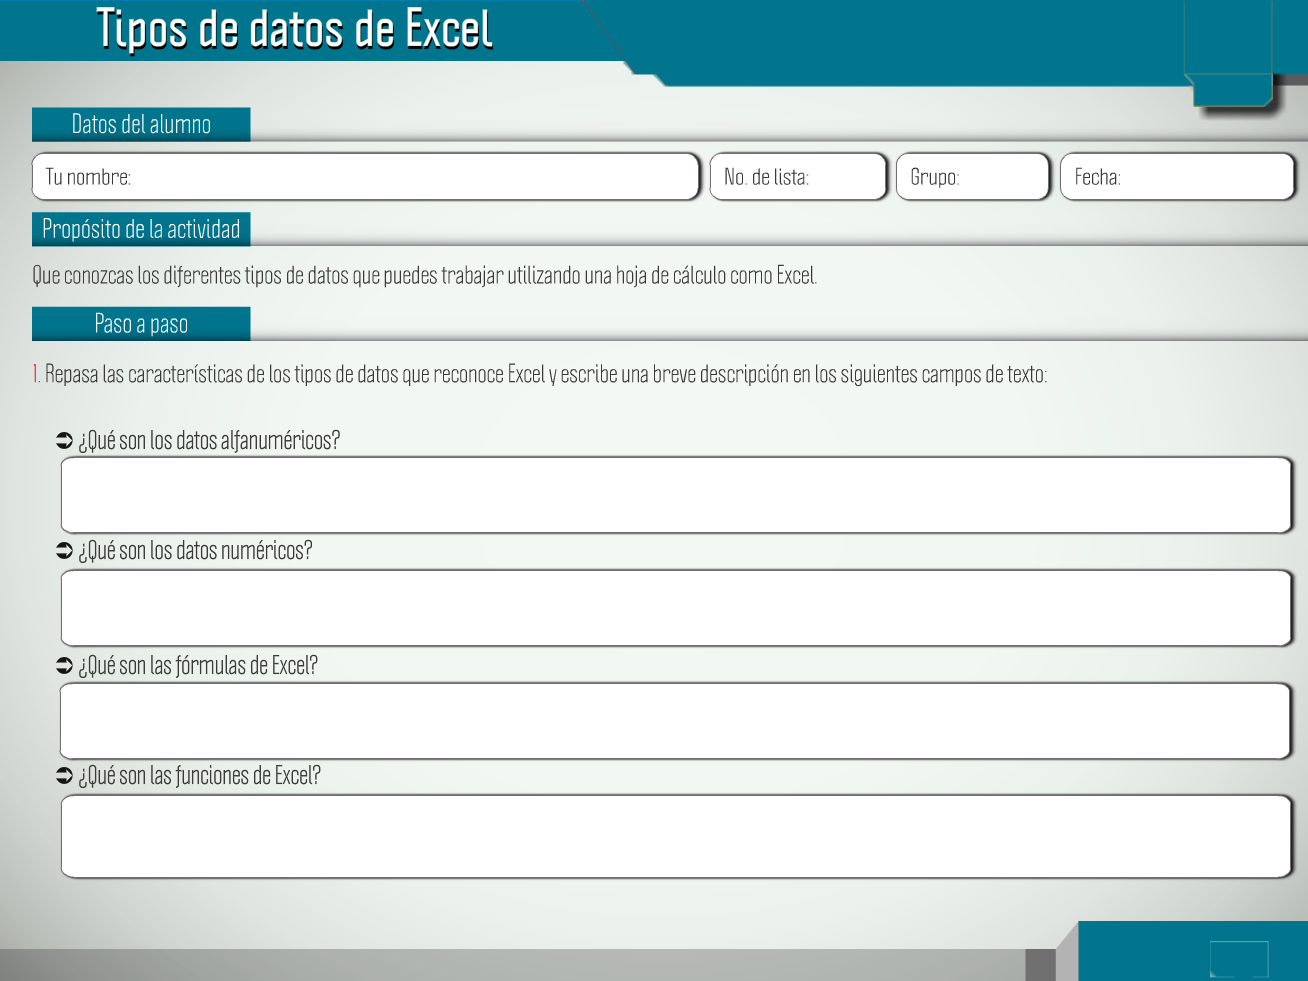The image size is (1308, 981).
Task: Click the arrow bullet beside the alfanuméricos question
Action: point(65,441)
